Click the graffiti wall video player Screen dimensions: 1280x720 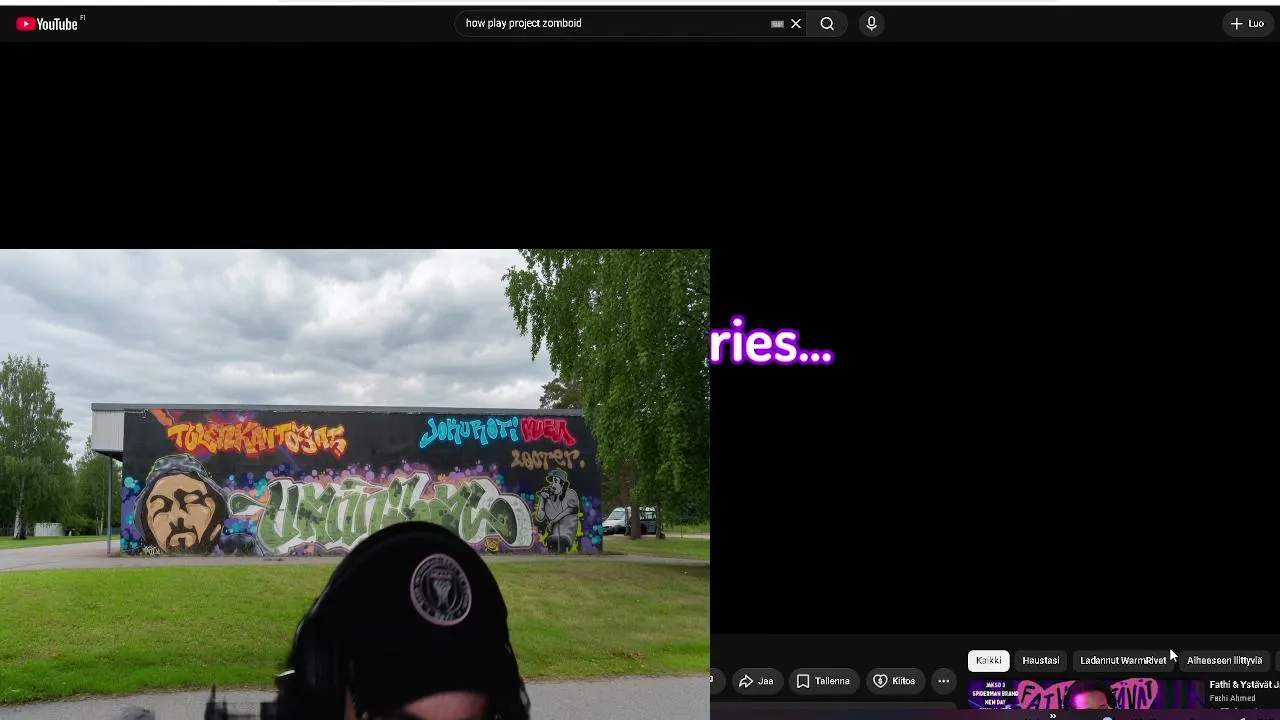point(355,484)
